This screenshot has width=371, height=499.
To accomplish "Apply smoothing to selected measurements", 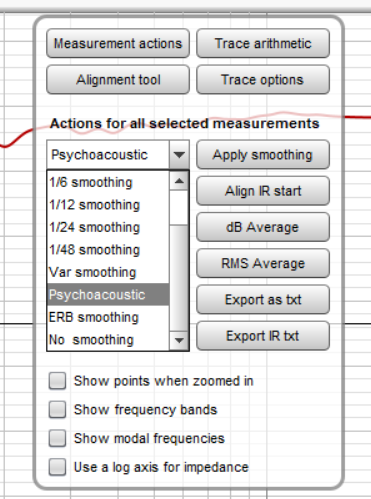I will [263, 155].
